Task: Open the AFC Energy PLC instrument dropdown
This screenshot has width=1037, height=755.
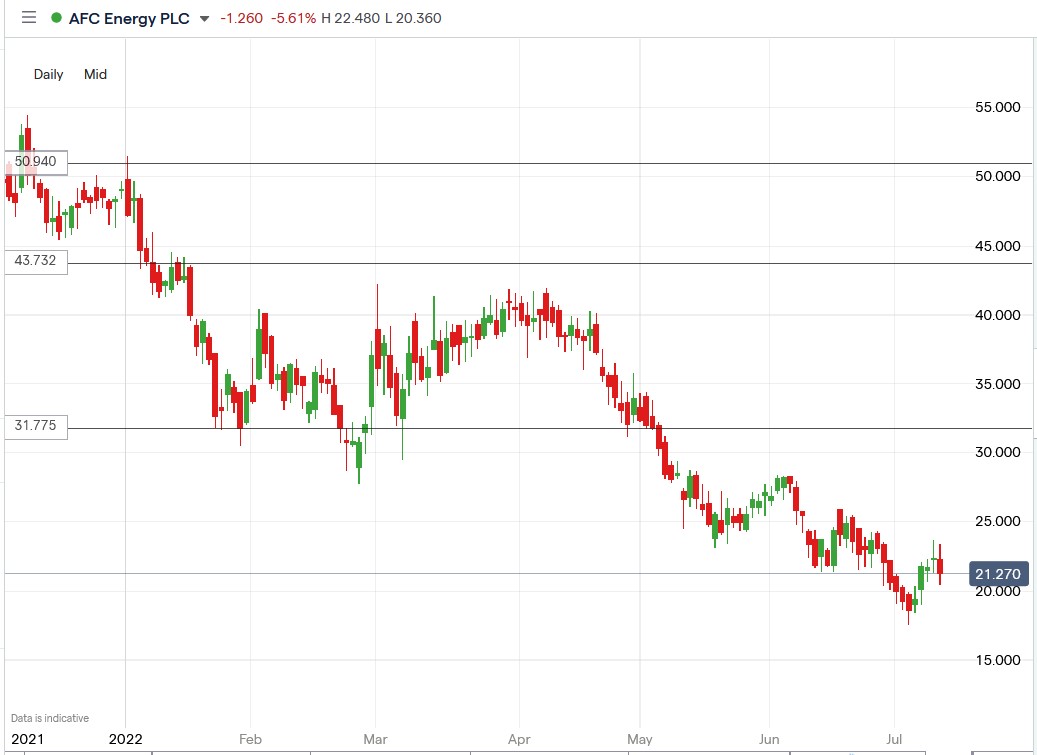Action: point(207,18)
